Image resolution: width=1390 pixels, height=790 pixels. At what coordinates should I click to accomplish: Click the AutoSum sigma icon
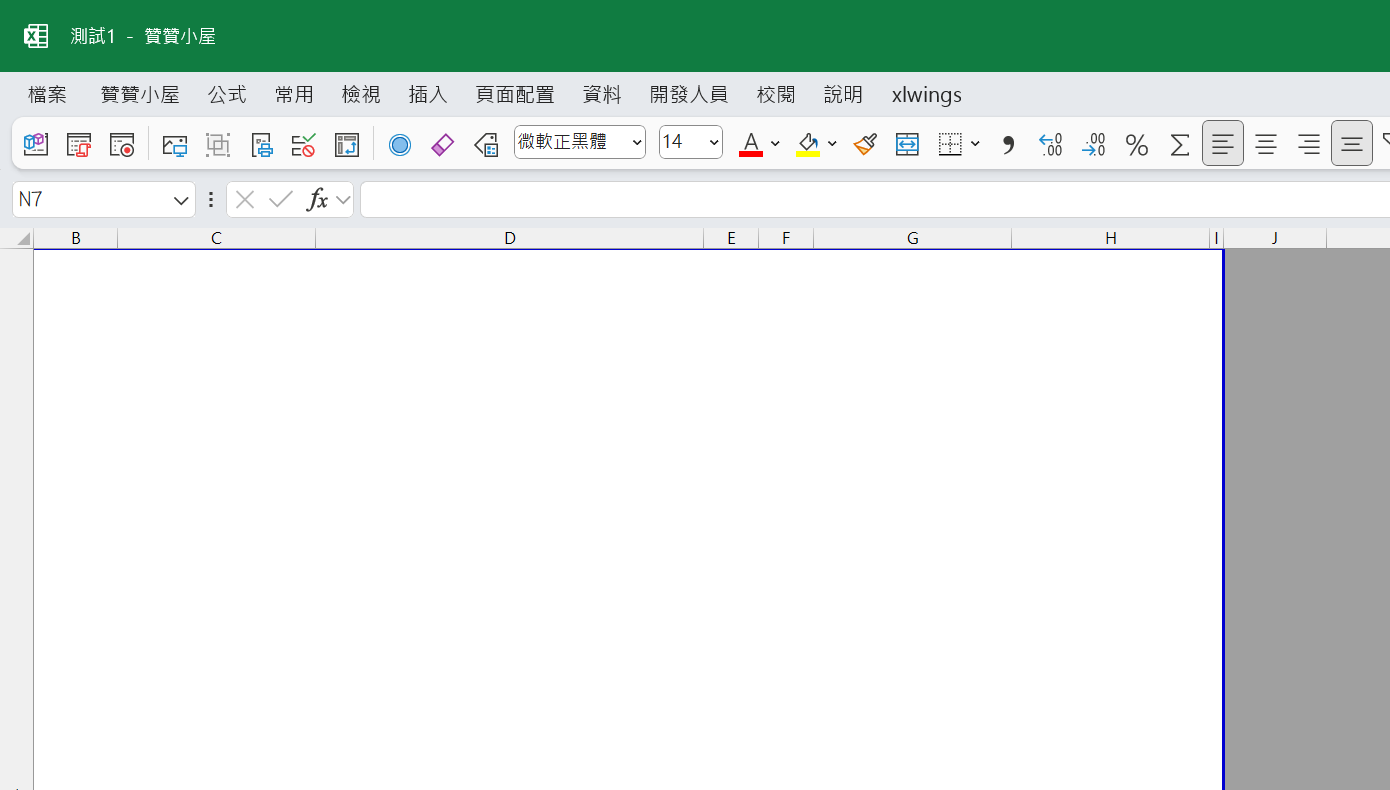(1180, 145)
